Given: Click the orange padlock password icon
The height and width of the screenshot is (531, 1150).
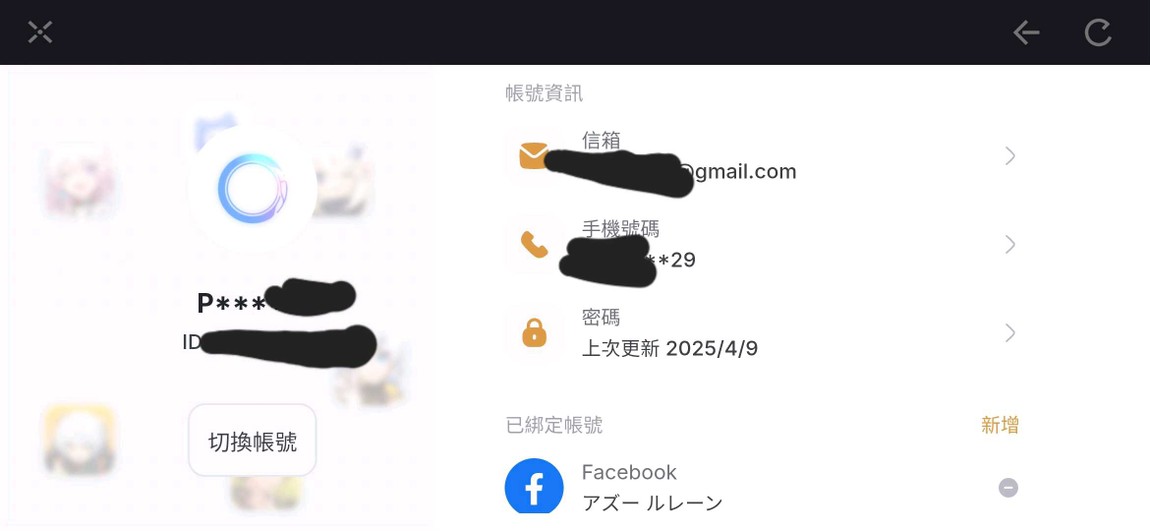Looking at the screenshot, I should [x=534, y=333].
